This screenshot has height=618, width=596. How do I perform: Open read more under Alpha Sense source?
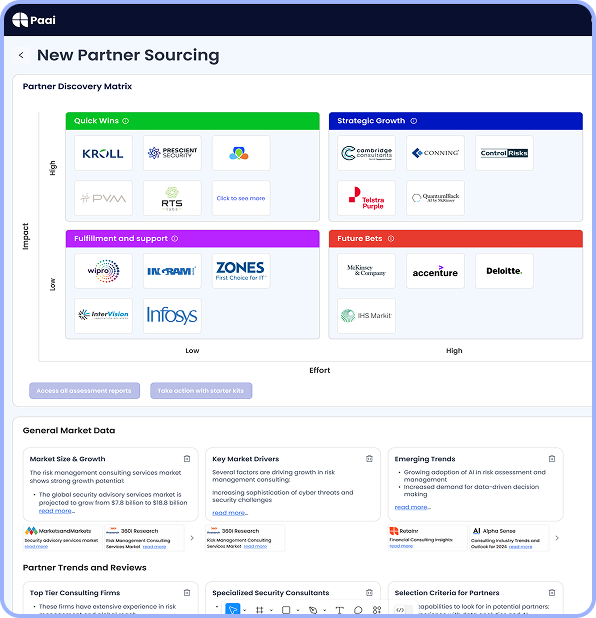coord(520,547)
